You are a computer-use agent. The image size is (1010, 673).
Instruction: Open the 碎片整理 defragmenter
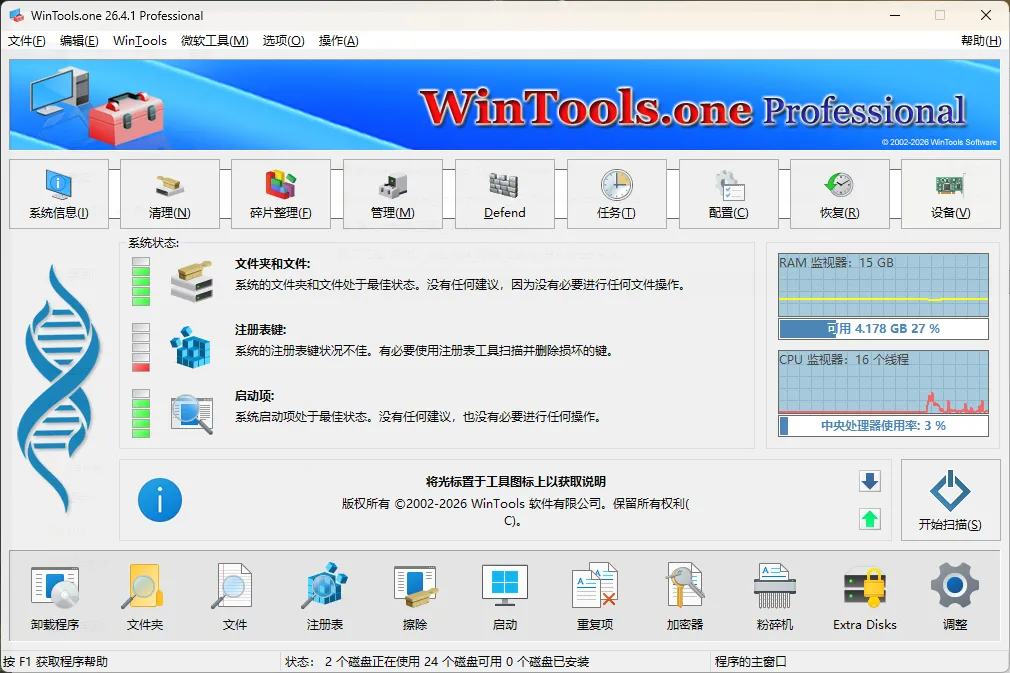281,194
